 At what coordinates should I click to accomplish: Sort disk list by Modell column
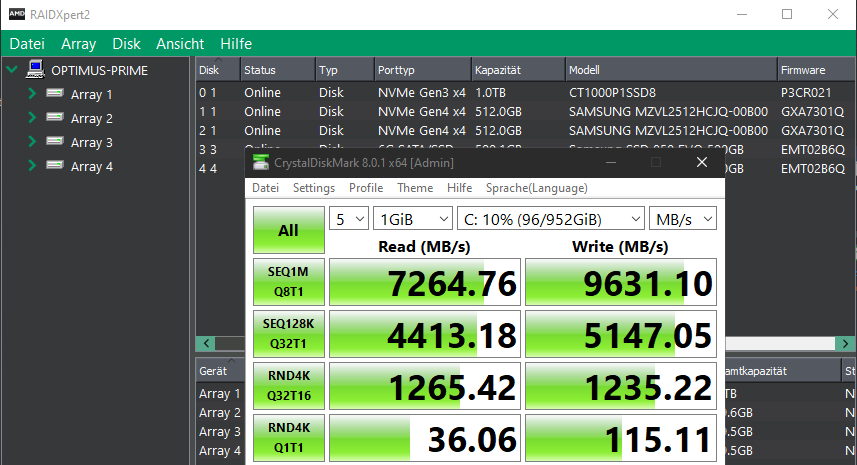tap(671, 70)
